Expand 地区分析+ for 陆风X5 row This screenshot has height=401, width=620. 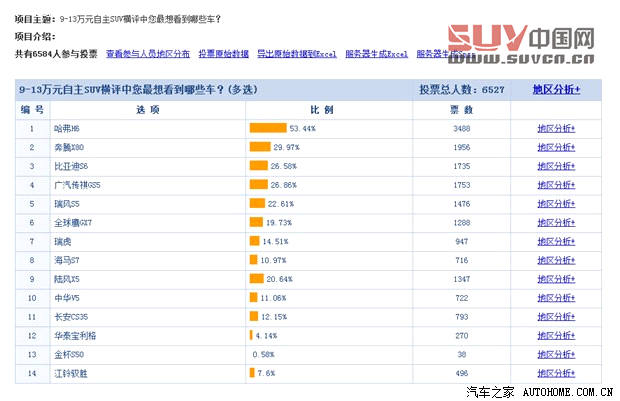(556, 279)
